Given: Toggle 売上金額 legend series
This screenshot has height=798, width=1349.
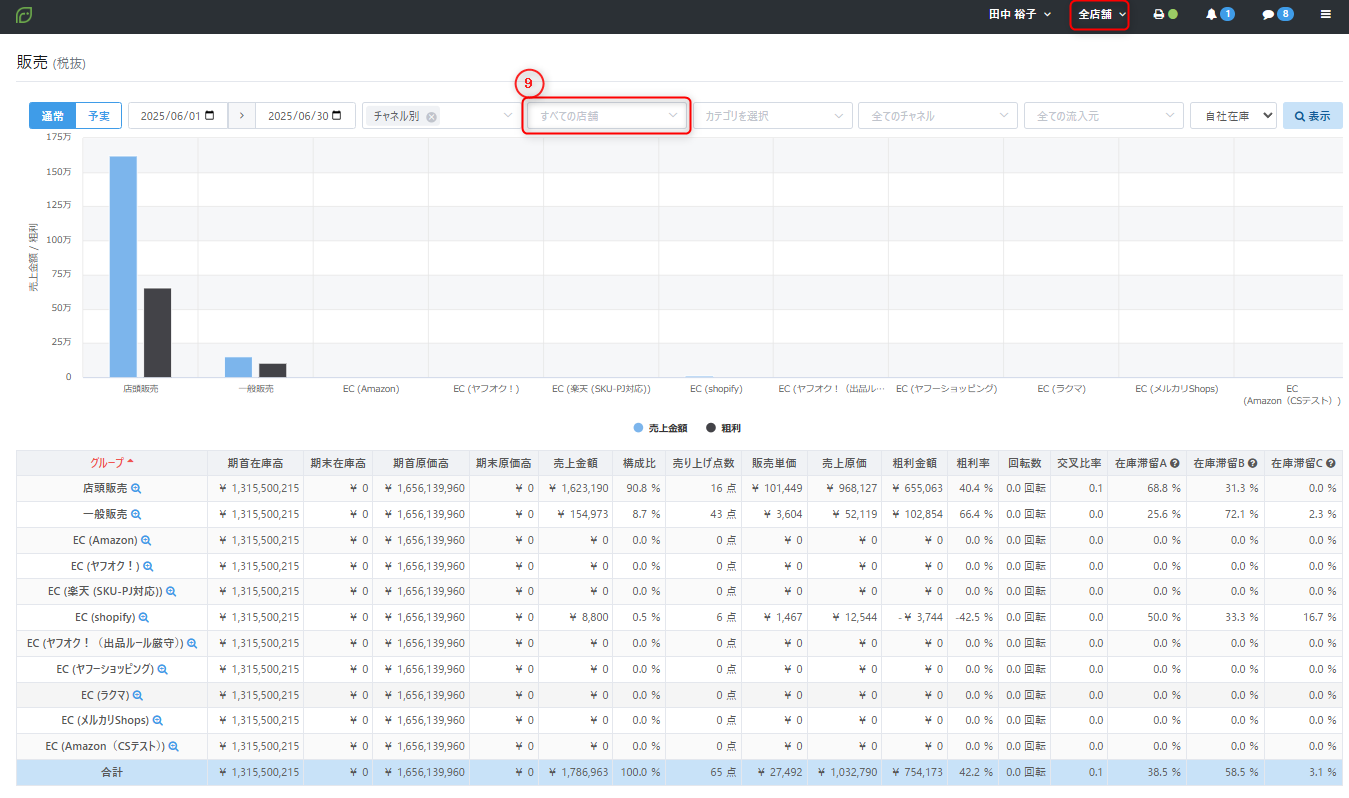Looking at the screenshot, I should [660, 428].
